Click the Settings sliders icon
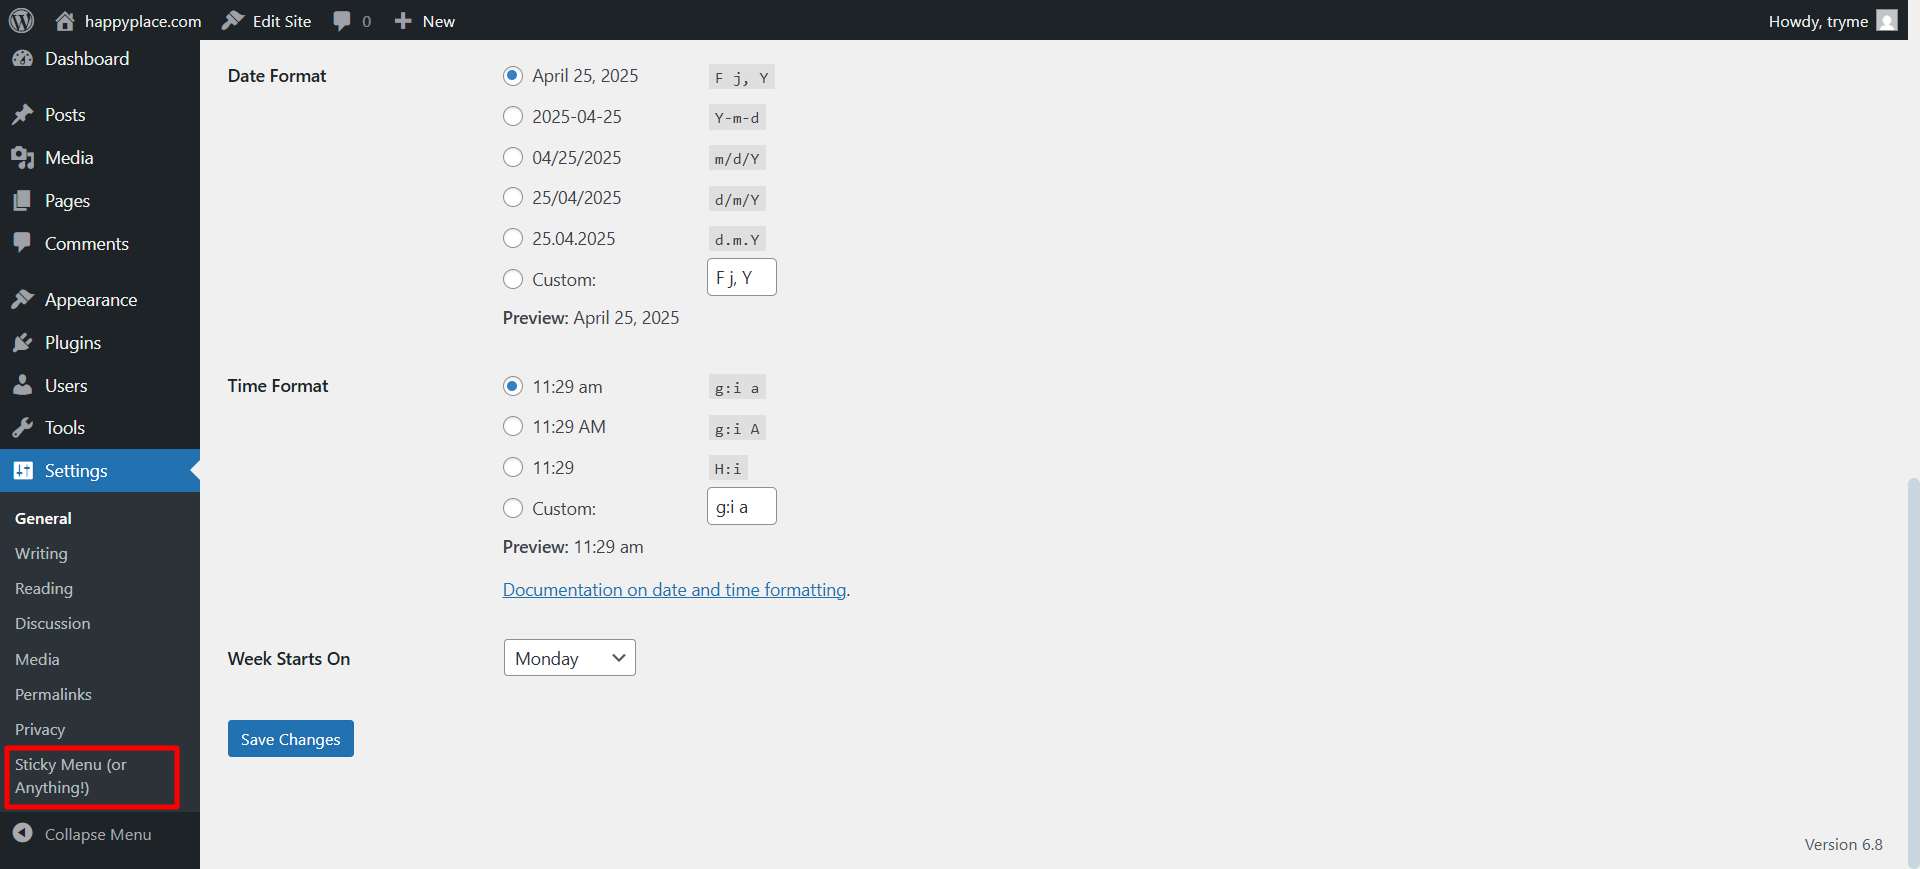Screen dimensions: 1920x869 (x=23, y=471)
